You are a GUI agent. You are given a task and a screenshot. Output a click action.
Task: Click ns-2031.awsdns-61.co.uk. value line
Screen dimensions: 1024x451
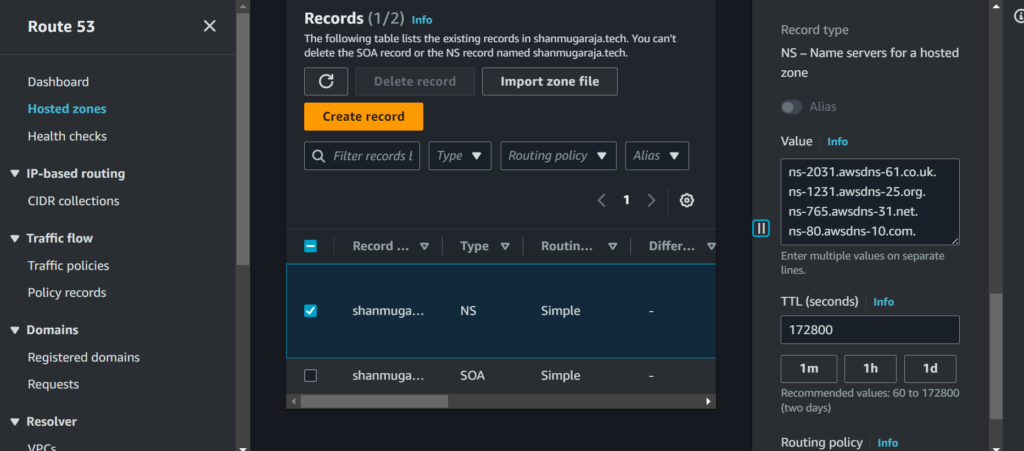863,173
